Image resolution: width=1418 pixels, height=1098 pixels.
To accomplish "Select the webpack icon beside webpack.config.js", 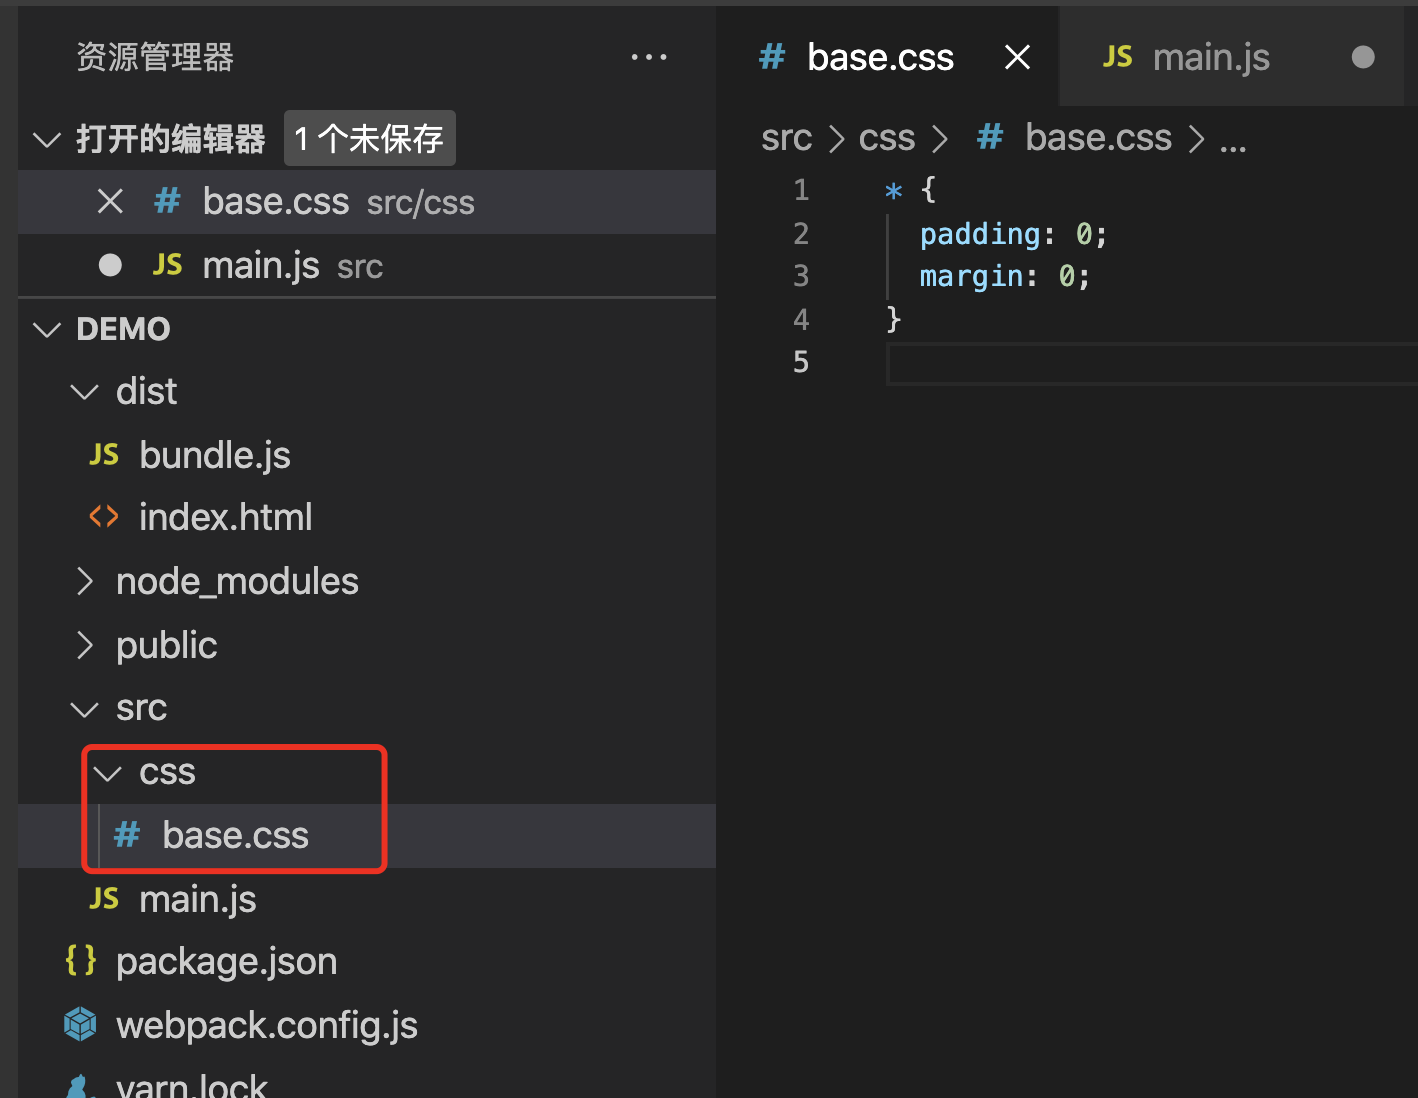I will pos(80,1024).
